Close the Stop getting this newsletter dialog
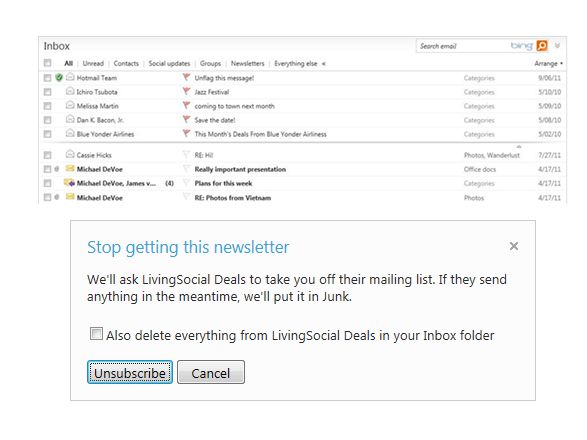587x440 pixels. coord(514,246)
